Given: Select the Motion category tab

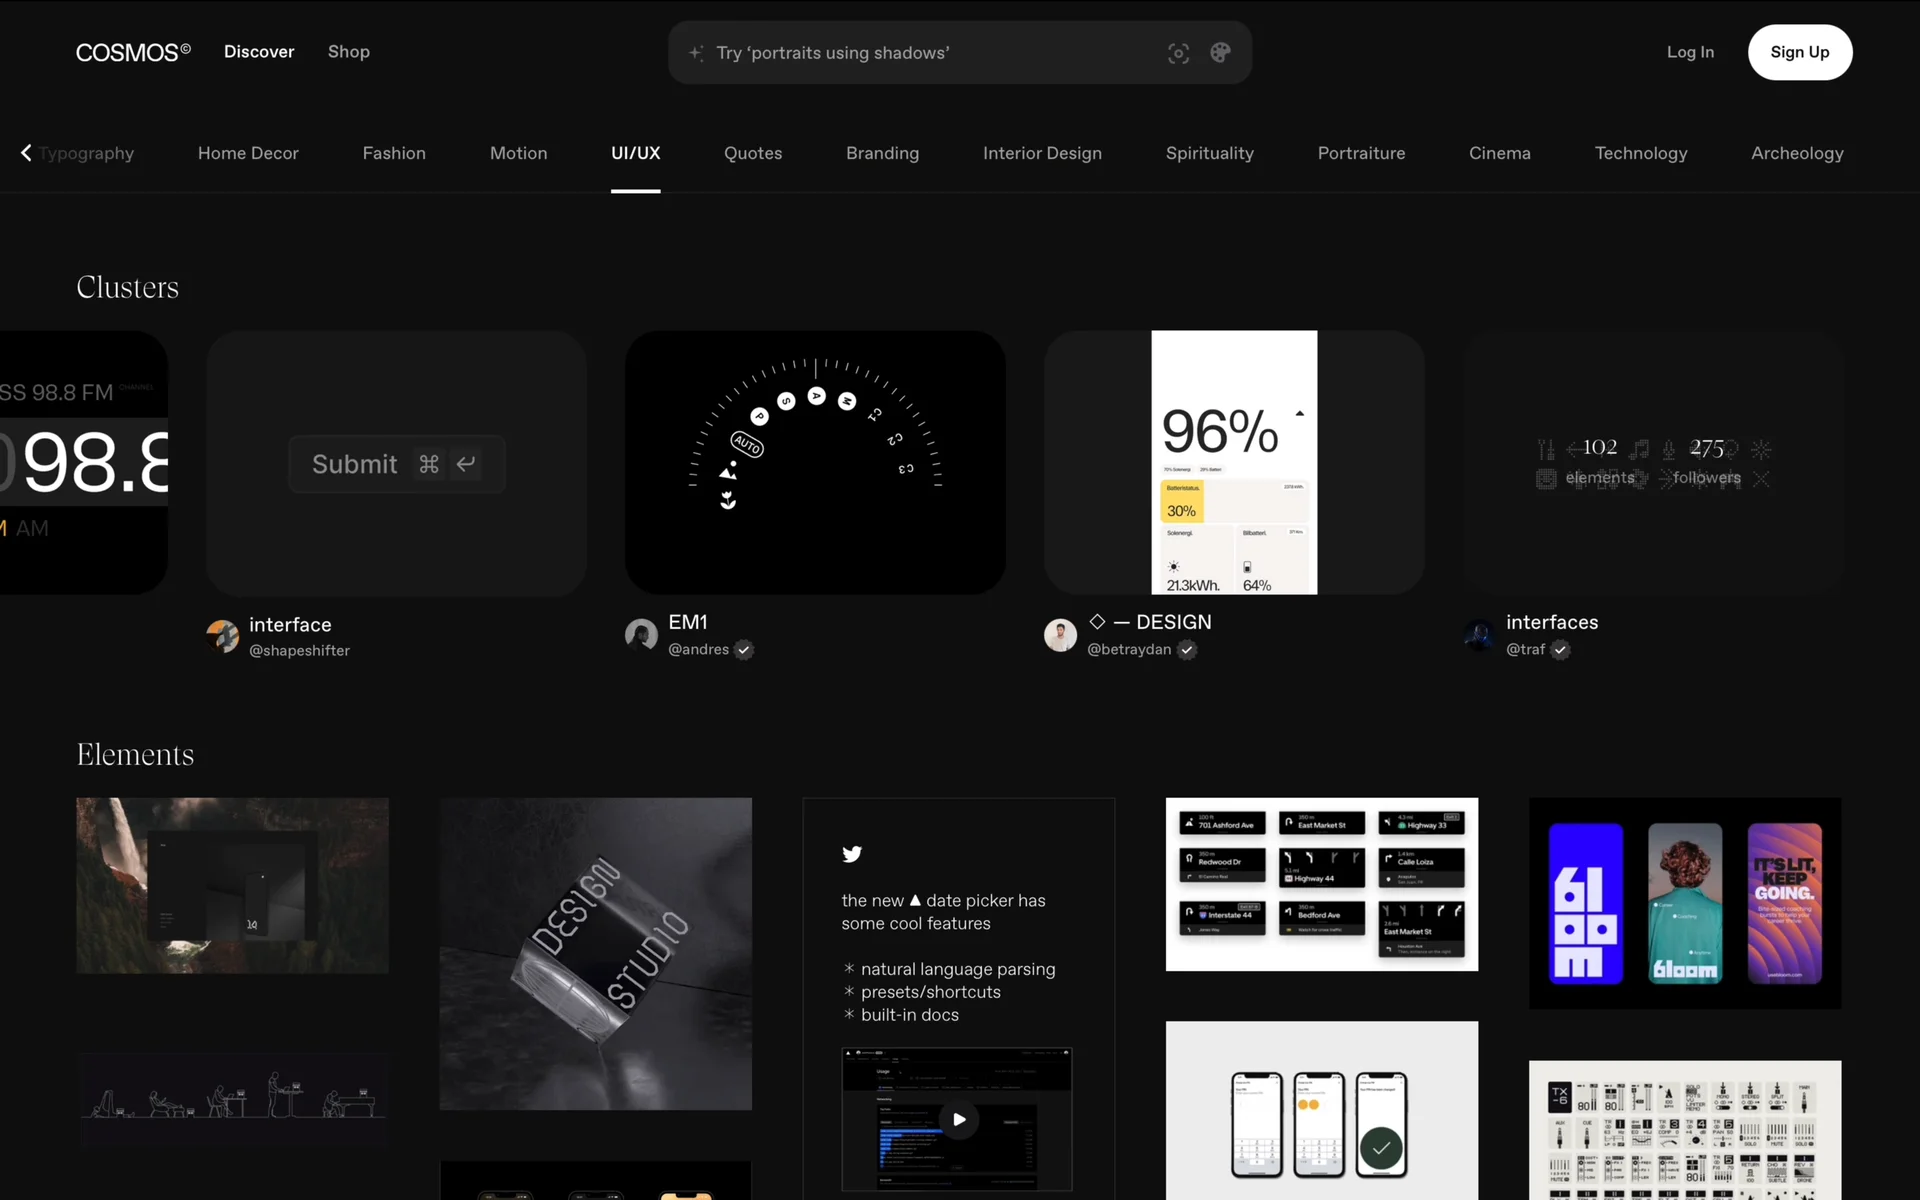Looking at the screenshot, I should point(518,153).
